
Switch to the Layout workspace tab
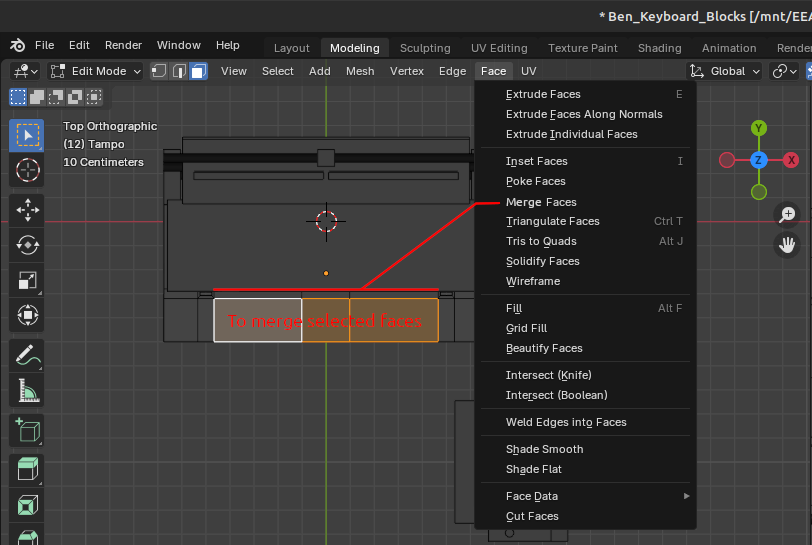(x=292, y=48)
